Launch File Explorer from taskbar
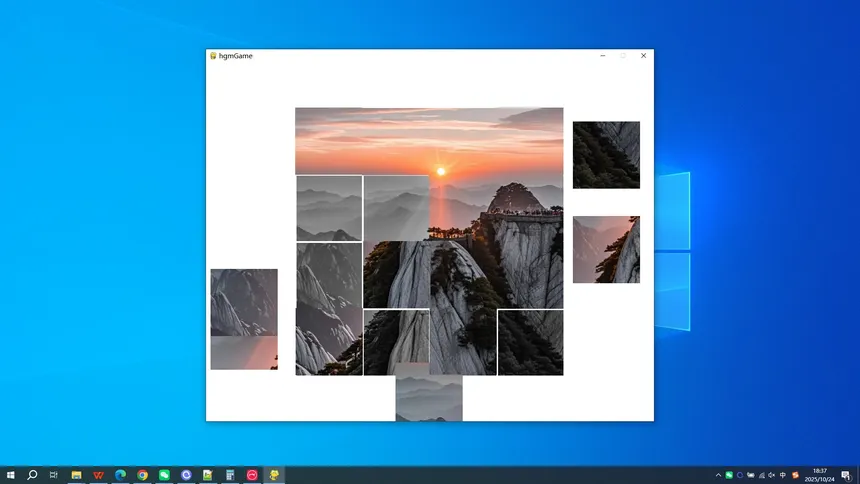 tap(76, 475)
